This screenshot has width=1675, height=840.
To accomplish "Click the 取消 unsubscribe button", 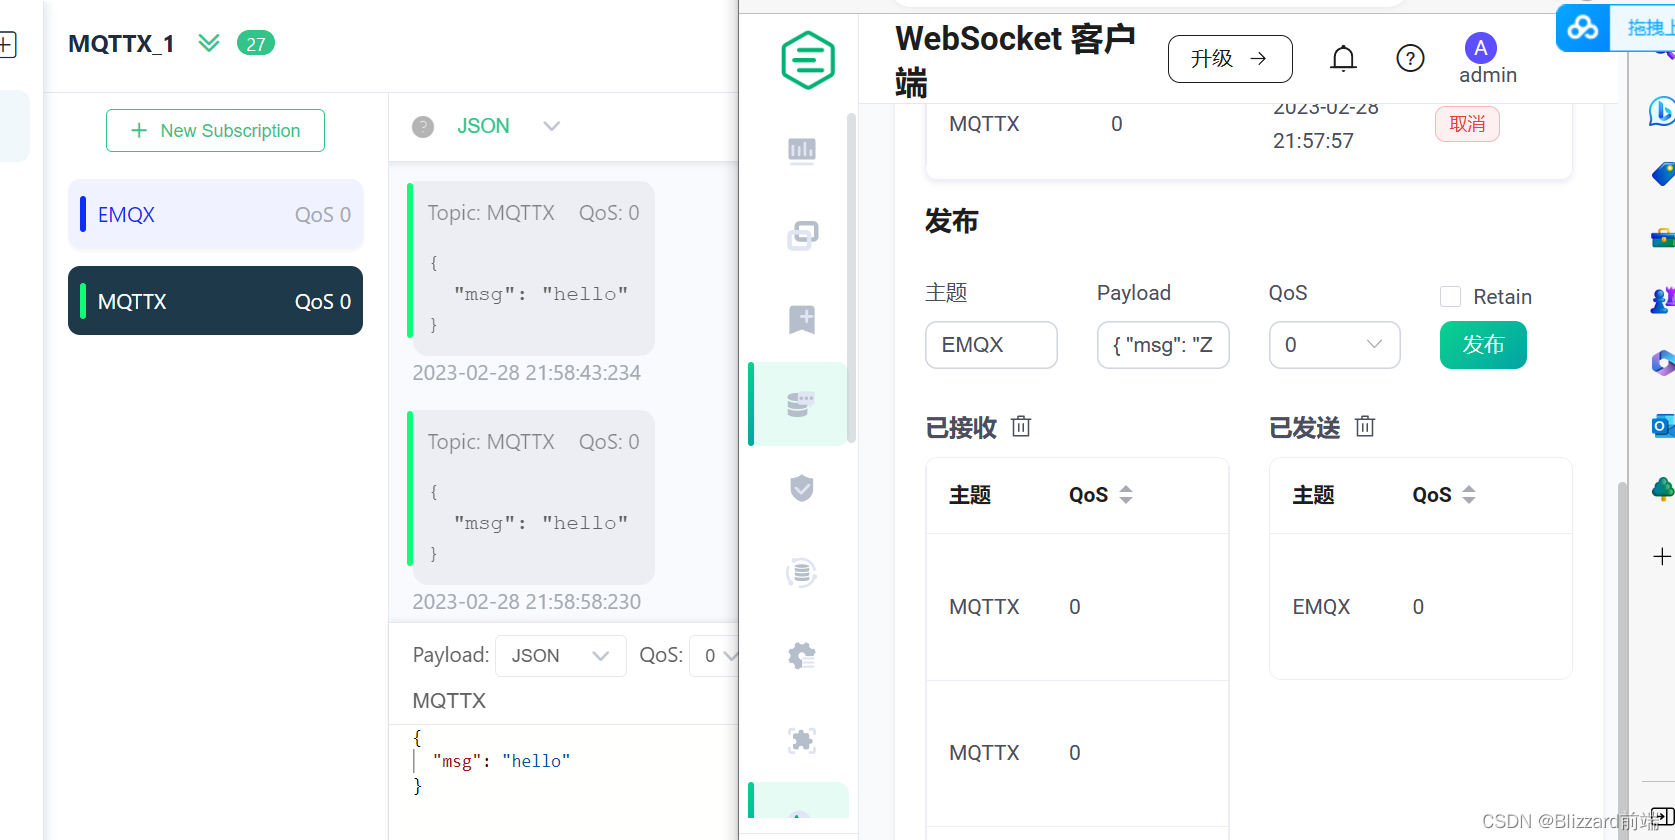I will [1467, 124].
